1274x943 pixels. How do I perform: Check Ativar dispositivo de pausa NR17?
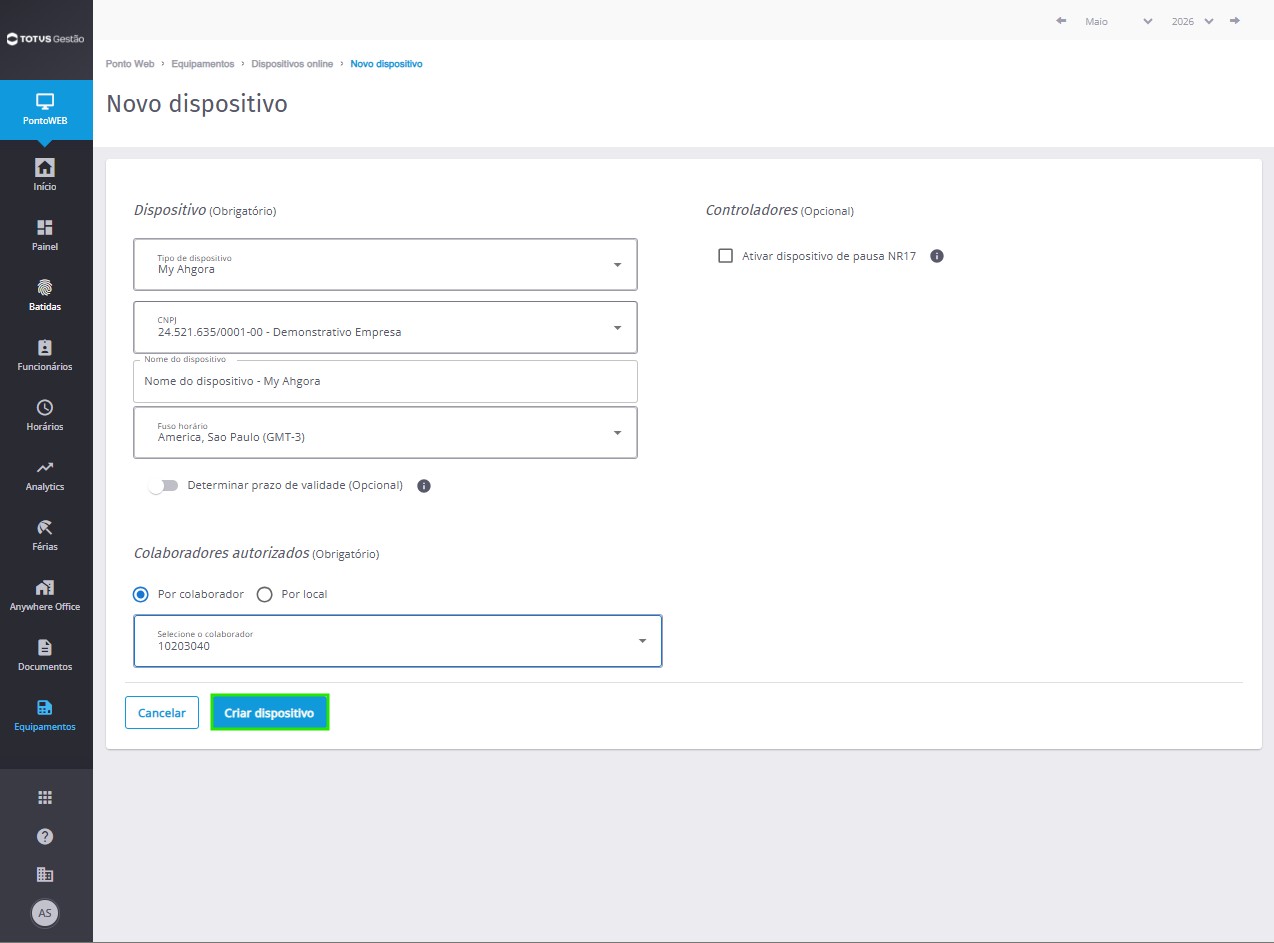(x=726, y=256)
